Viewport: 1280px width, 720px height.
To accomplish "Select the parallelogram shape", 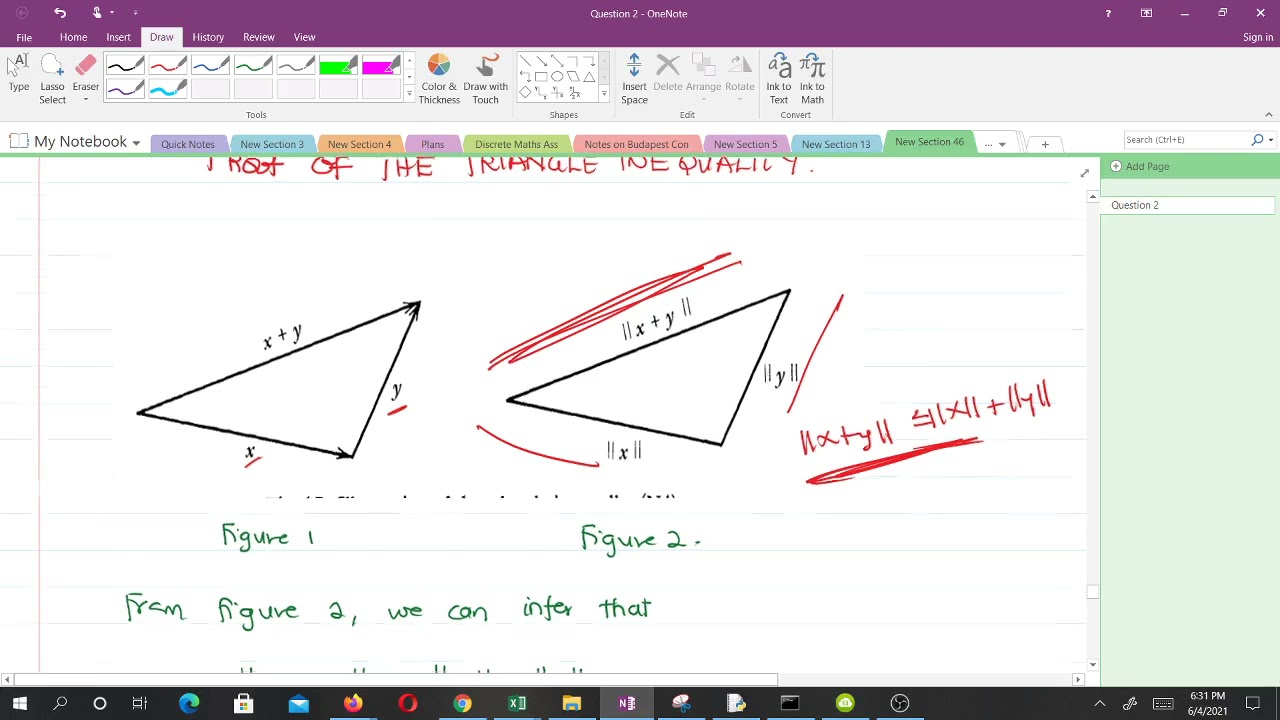I will pyautogui.click(x=573, y=76).
